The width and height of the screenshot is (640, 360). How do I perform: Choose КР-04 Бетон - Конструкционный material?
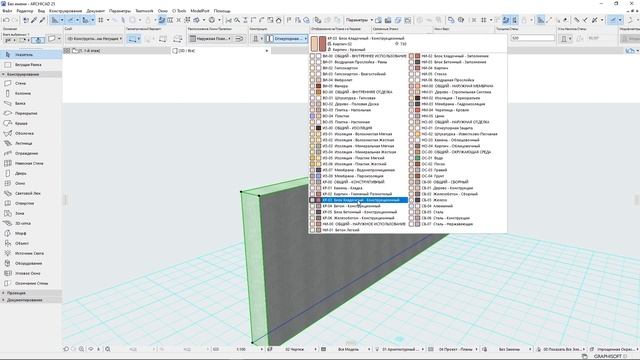pyautogui.click(x=358, y=206)
